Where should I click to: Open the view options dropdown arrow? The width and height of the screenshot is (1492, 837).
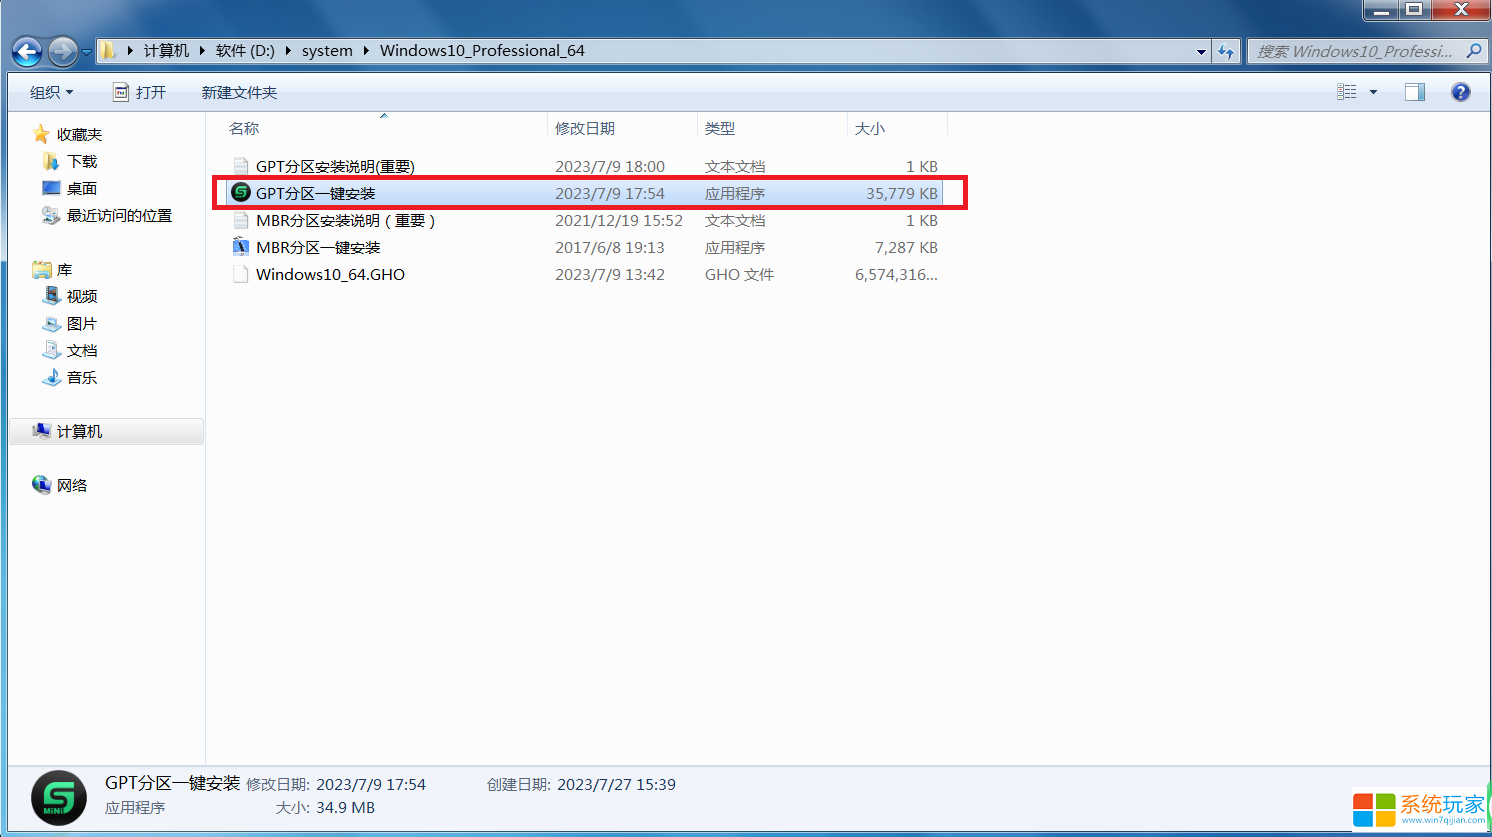point(1373,92)
